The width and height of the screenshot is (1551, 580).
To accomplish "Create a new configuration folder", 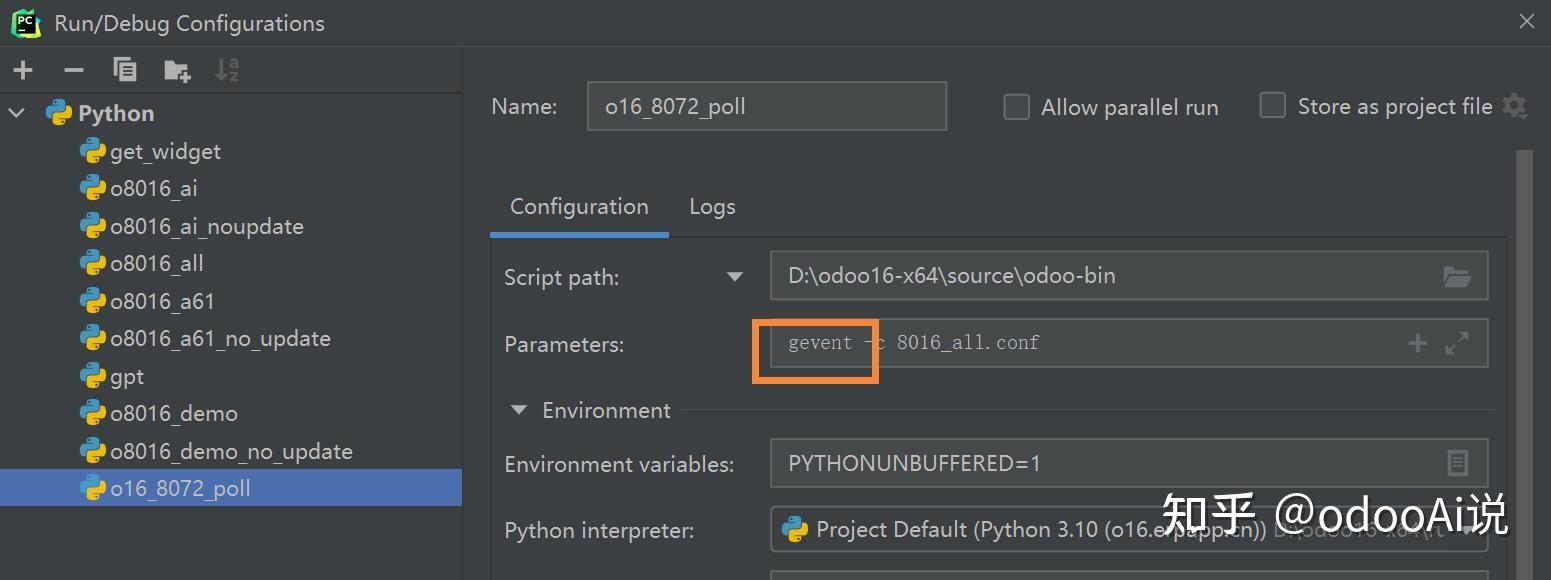I will click(177, 70).
